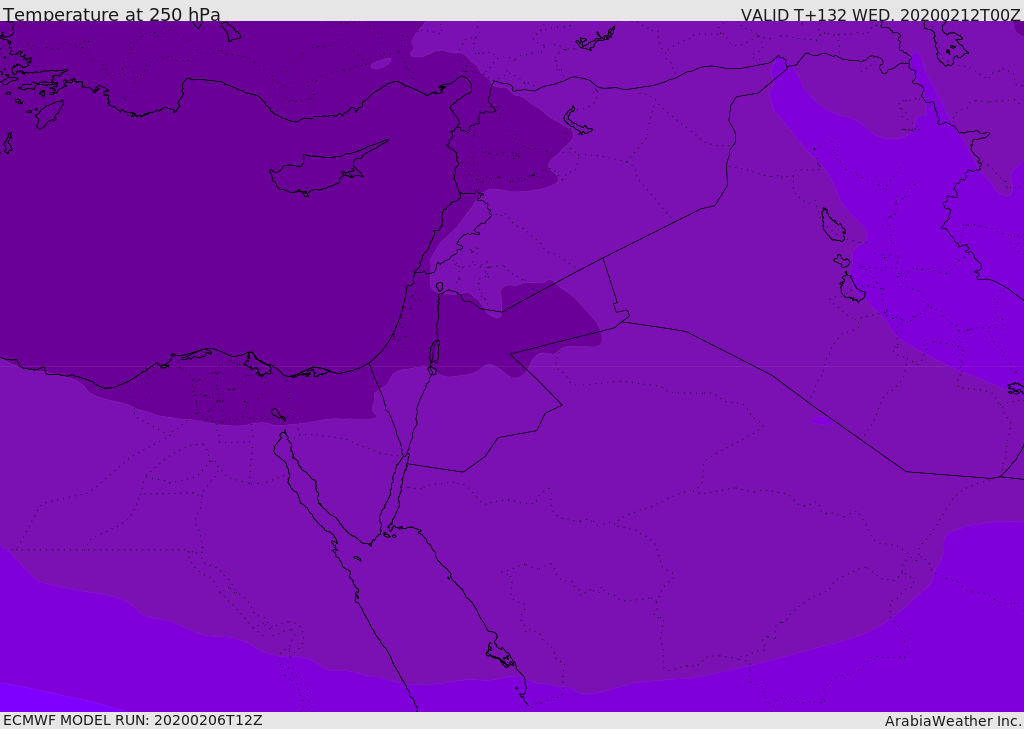Click the island of Rhodes near left edge

pos(48,113)
